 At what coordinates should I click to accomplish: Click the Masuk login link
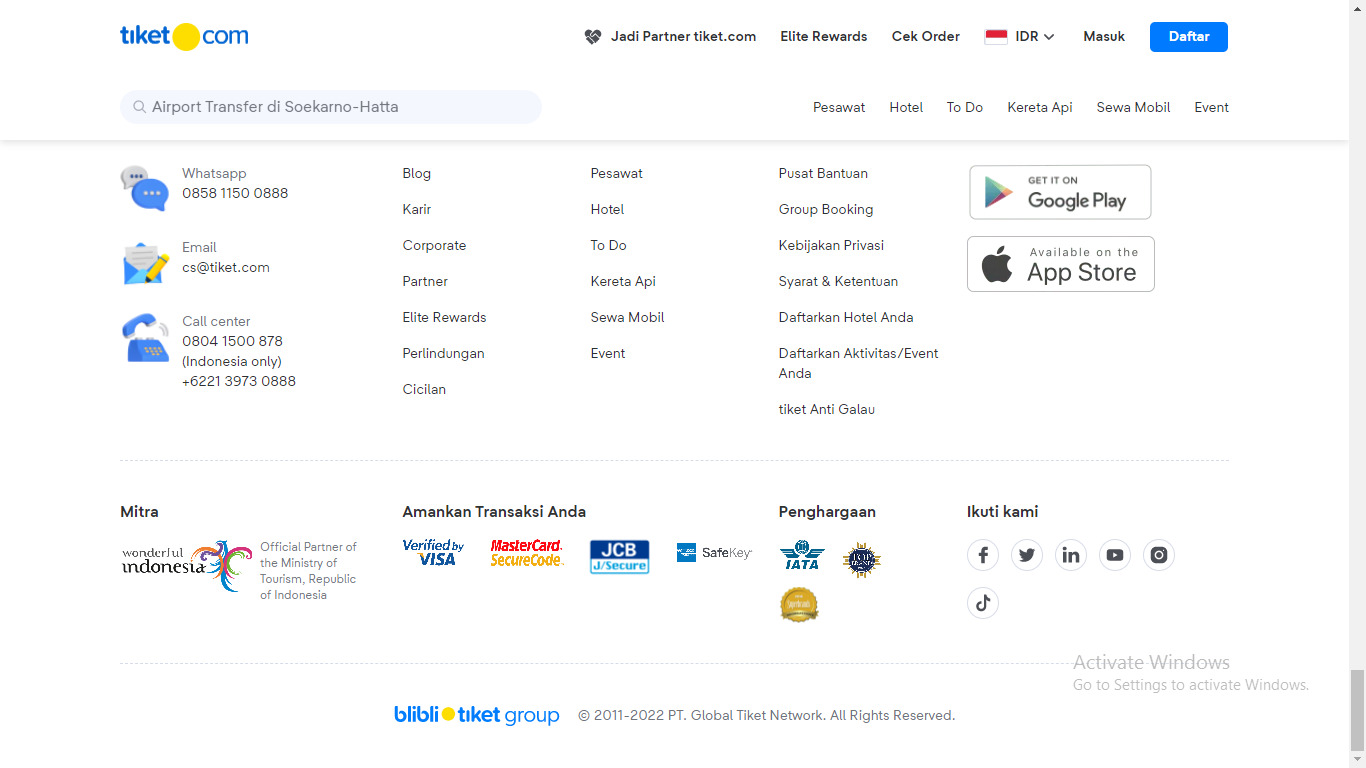[1104, 37]
